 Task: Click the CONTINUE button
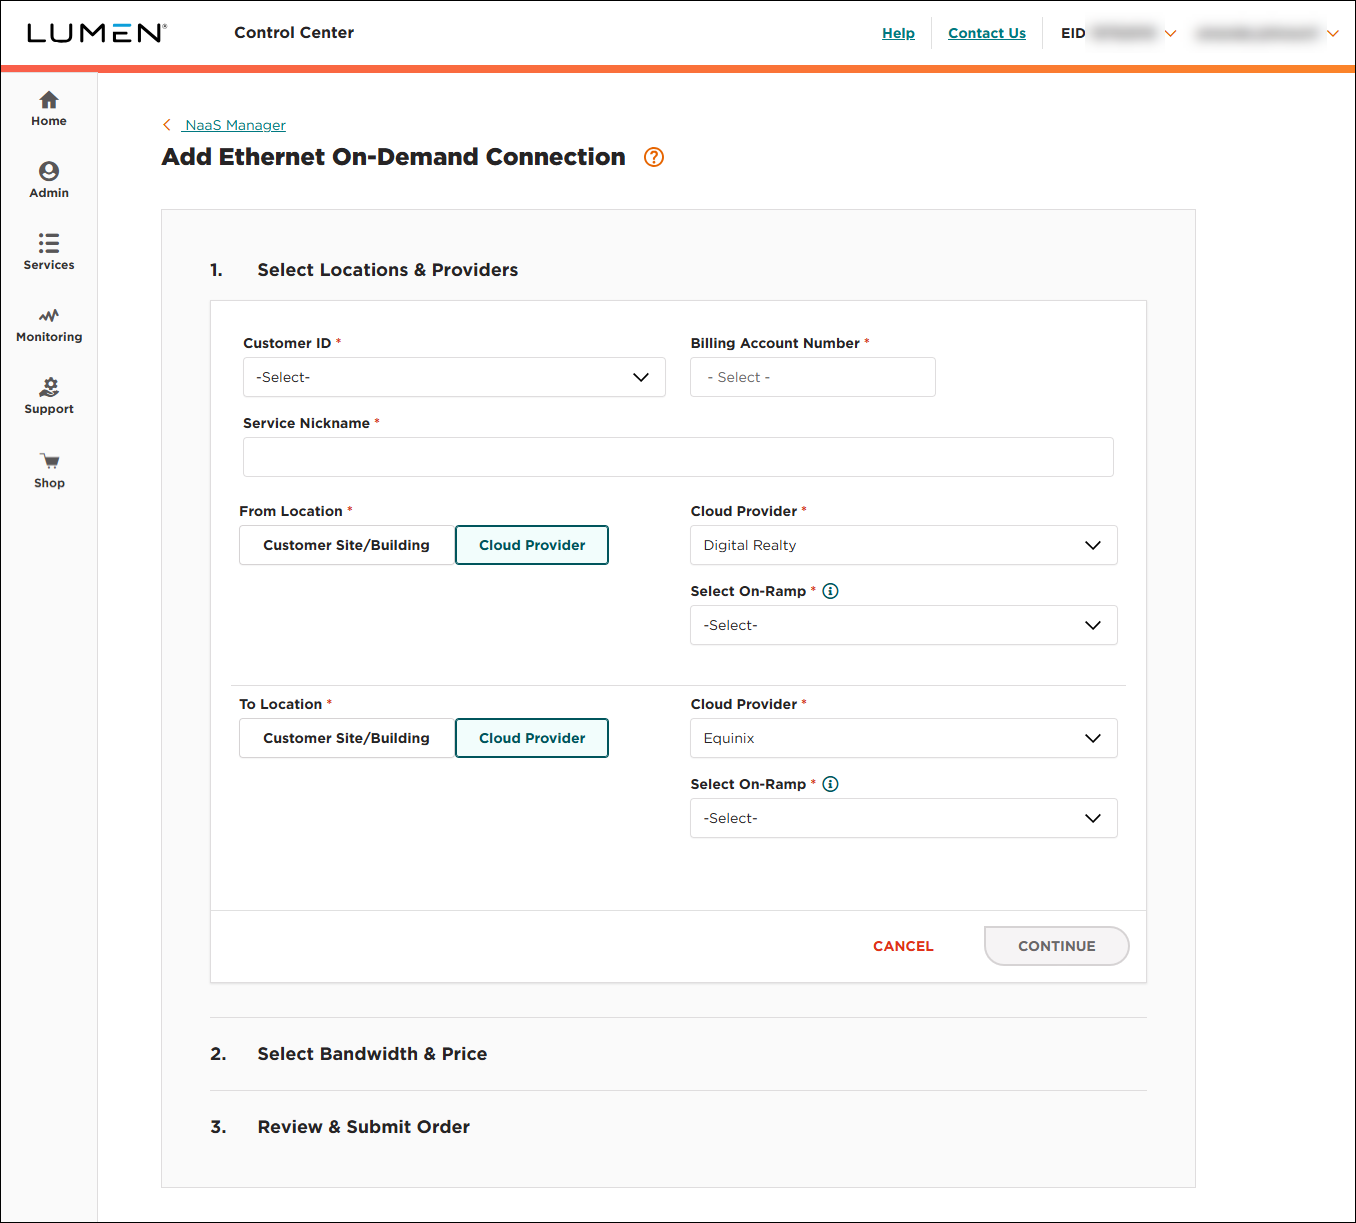(x=1057, y=946)
